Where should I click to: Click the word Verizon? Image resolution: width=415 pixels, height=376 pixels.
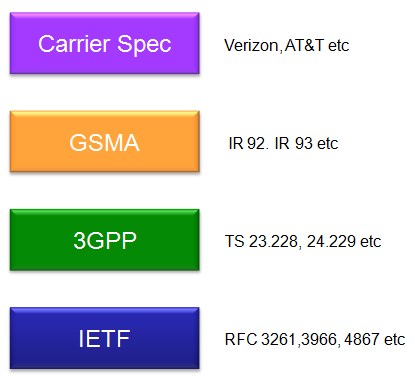pyautogui.click(x=251, y=45)
